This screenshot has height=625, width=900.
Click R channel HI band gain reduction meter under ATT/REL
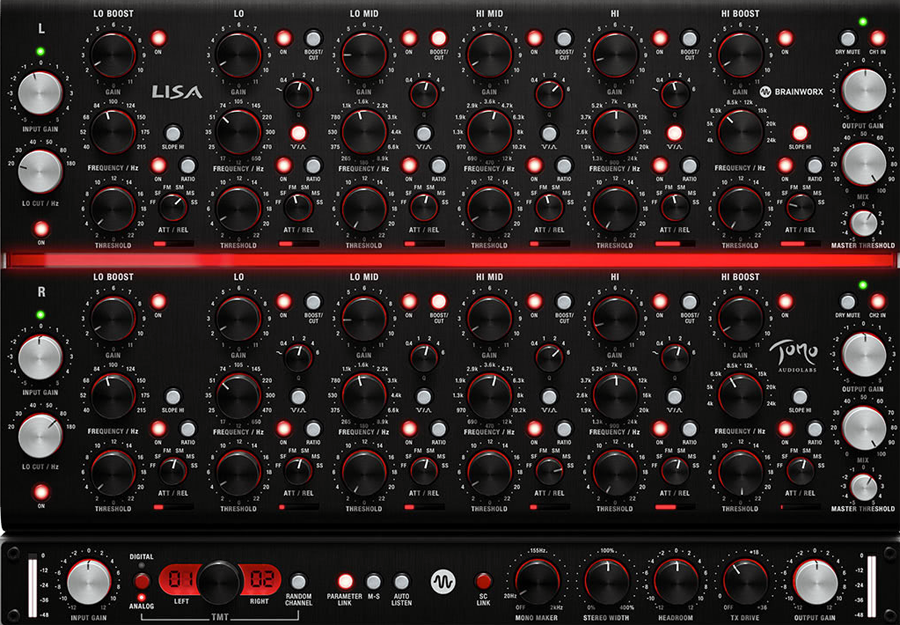click(674, 507)
